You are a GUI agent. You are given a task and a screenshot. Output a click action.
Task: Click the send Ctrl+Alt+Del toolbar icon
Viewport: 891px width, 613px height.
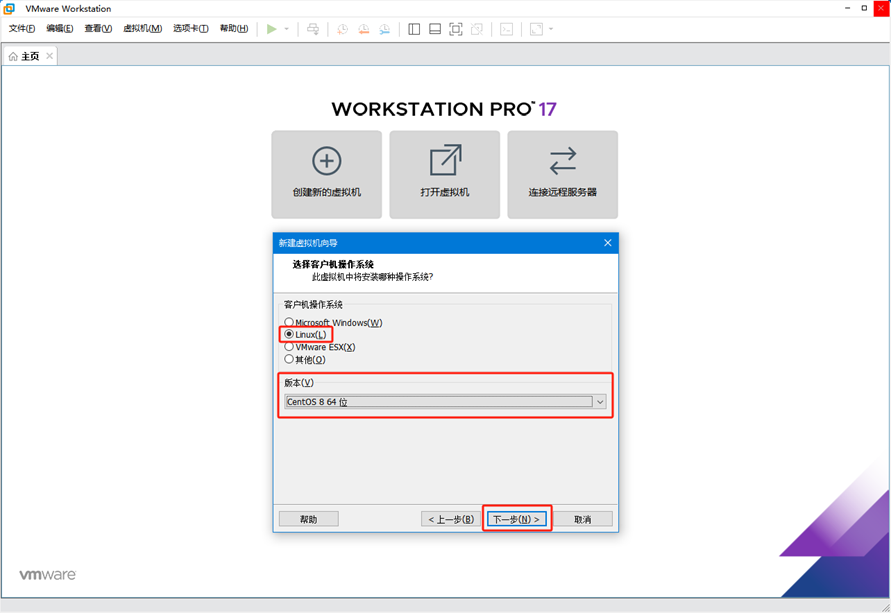(x=313, y=29)
